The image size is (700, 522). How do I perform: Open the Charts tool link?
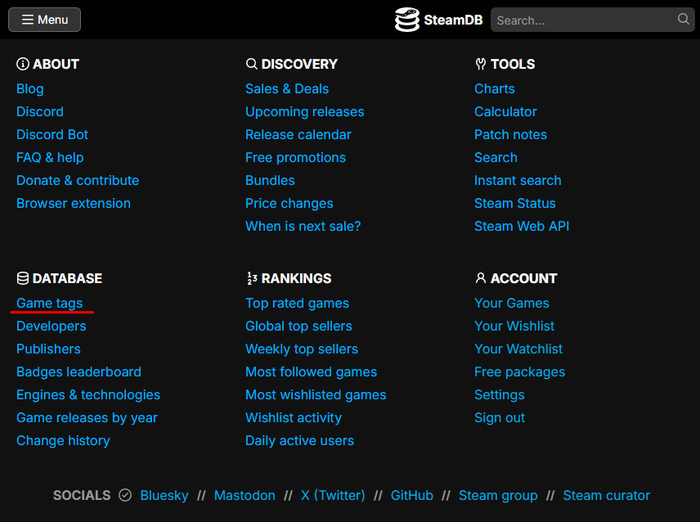click(x=494, y=89)
